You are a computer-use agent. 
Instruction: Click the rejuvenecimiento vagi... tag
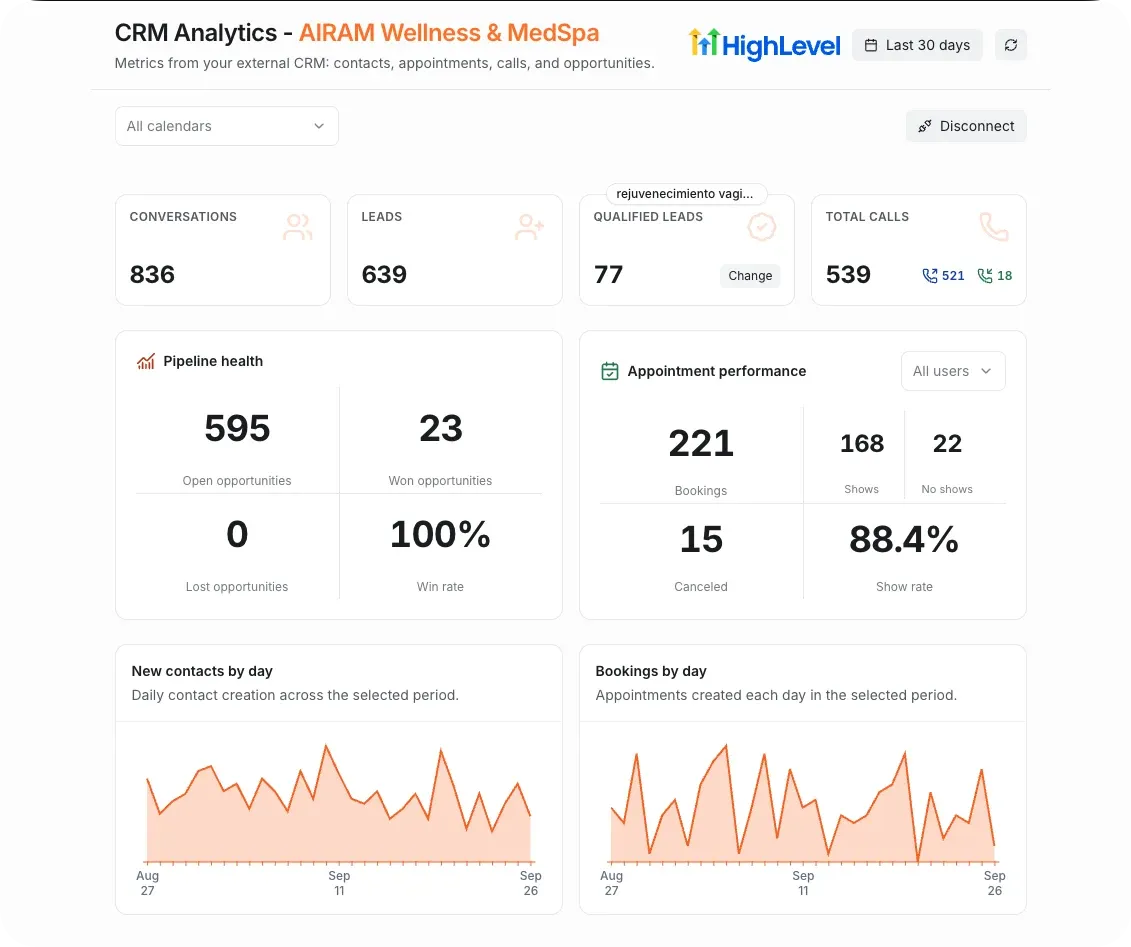click(x=687, y=193)
